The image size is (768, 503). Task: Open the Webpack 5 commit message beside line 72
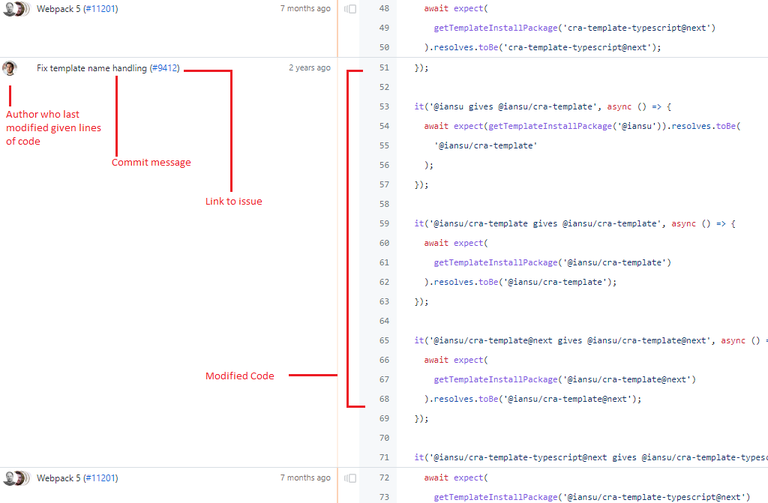(58, 478)
